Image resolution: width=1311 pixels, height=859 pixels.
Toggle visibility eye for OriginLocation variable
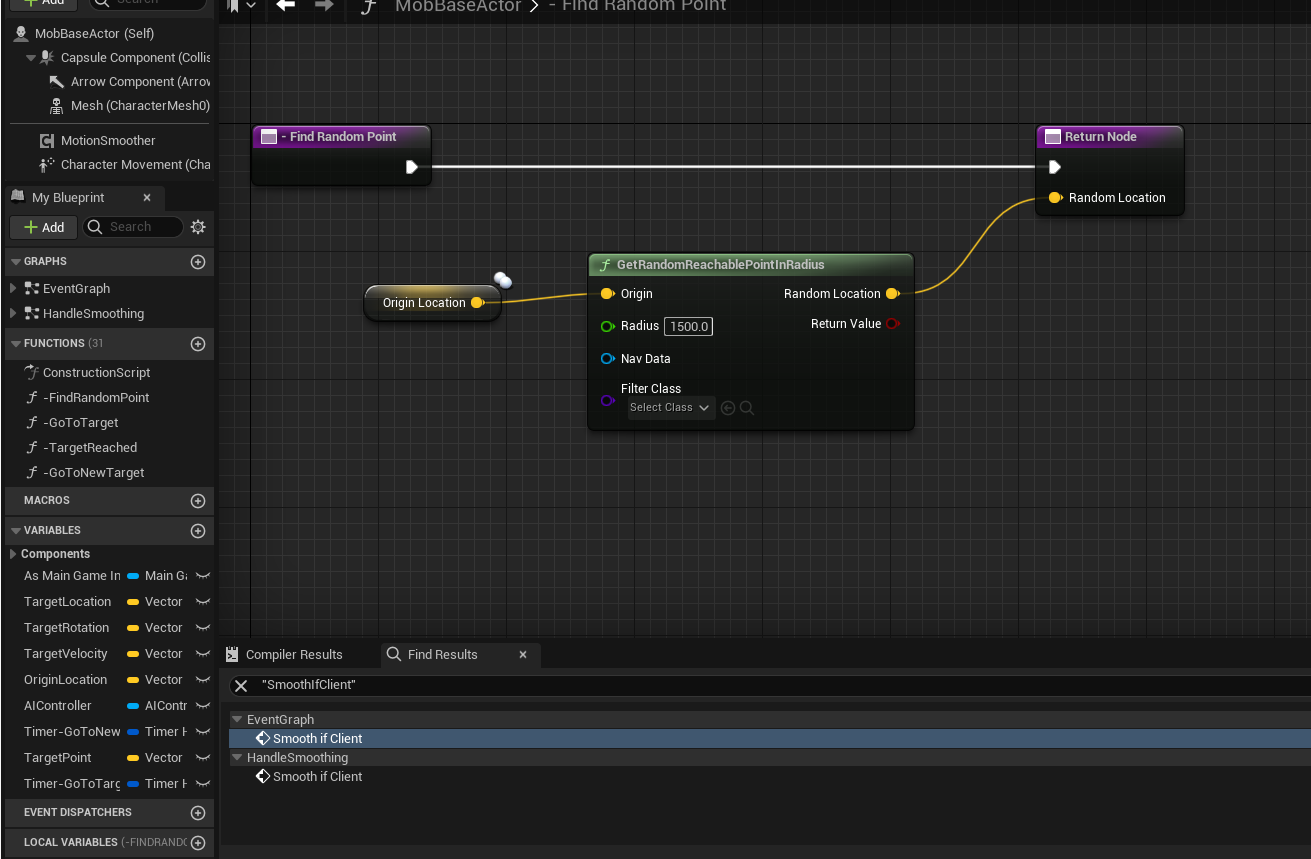[202, 680]
